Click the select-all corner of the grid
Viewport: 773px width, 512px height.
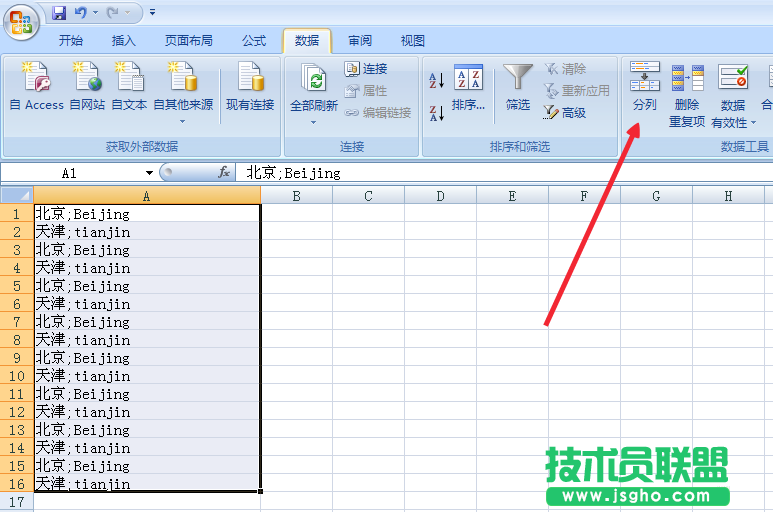tap(17, 195)
